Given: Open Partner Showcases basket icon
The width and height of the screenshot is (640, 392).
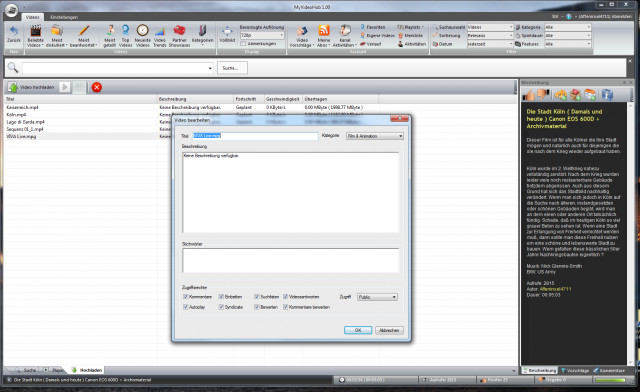Looking at the screenshot, I should click(x=180, y=36).
